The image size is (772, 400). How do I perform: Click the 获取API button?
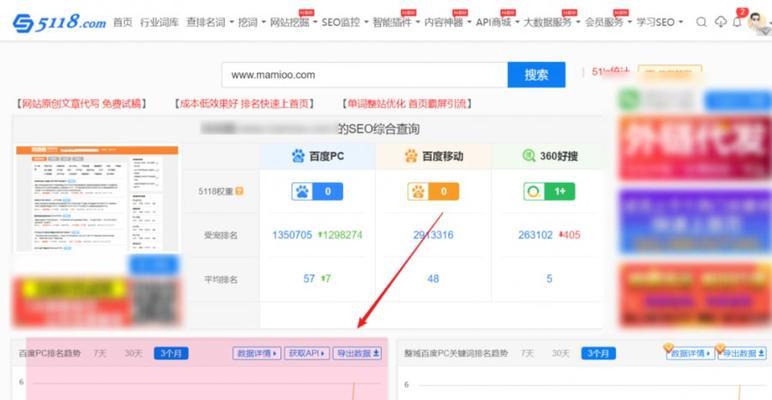pyautogui.click(x=307, y=353)
